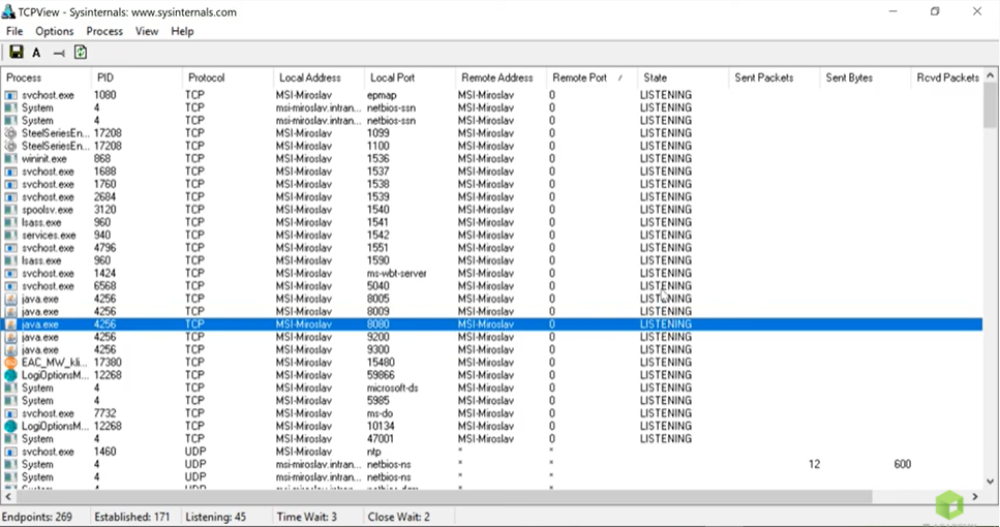Click the EAC_MW process orange icon

[x=11, y=363]
